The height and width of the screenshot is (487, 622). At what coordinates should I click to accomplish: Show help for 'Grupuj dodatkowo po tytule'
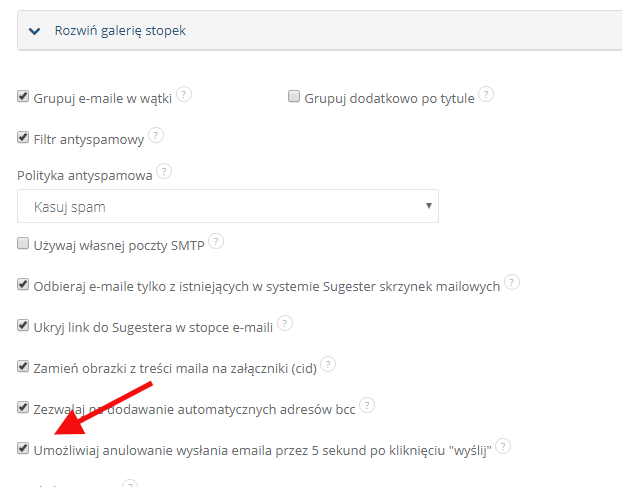[486, 94]
